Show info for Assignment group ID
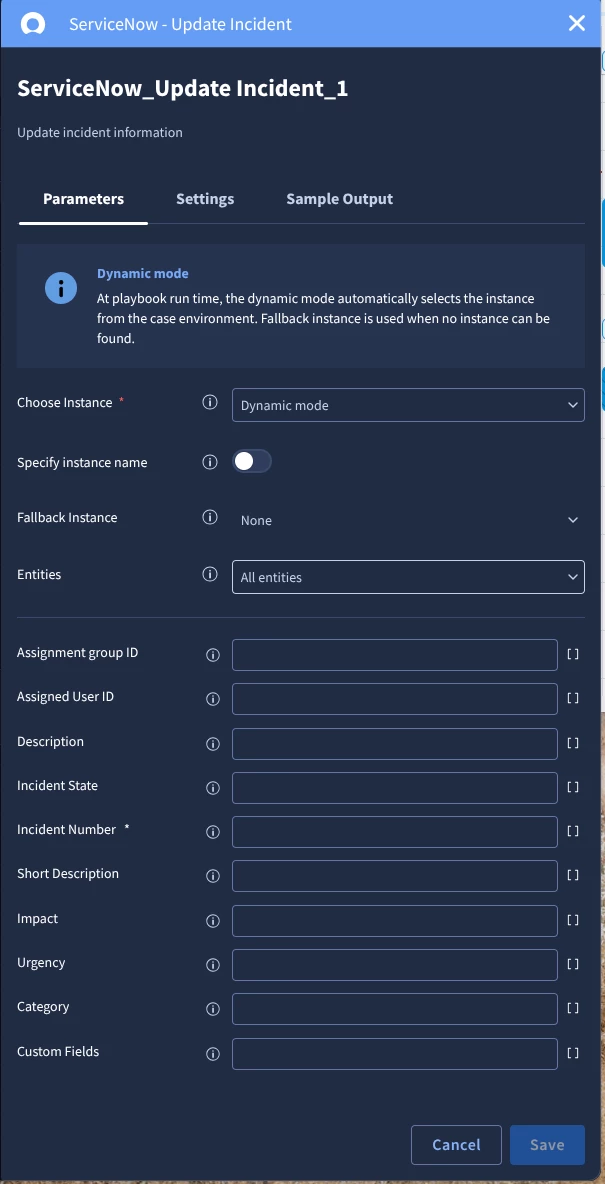 (213, 655)
